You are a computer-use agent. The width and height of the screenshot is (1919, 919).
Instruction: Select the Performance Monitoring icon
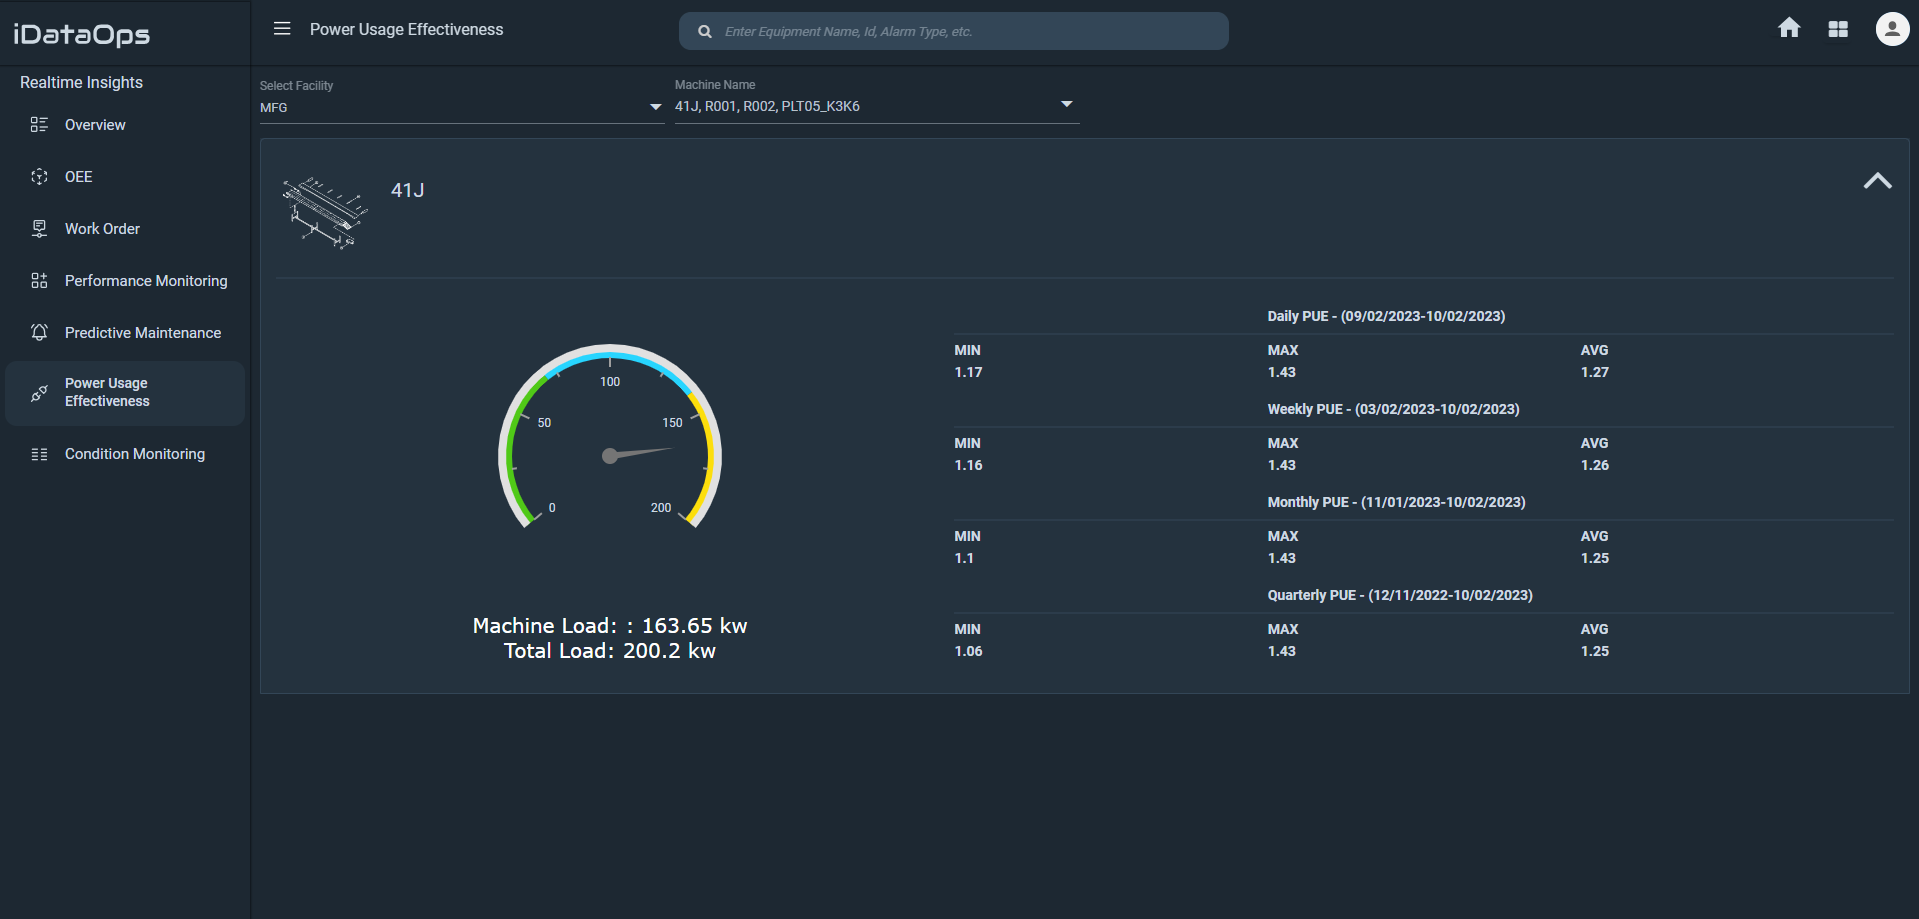pos(39,280)
